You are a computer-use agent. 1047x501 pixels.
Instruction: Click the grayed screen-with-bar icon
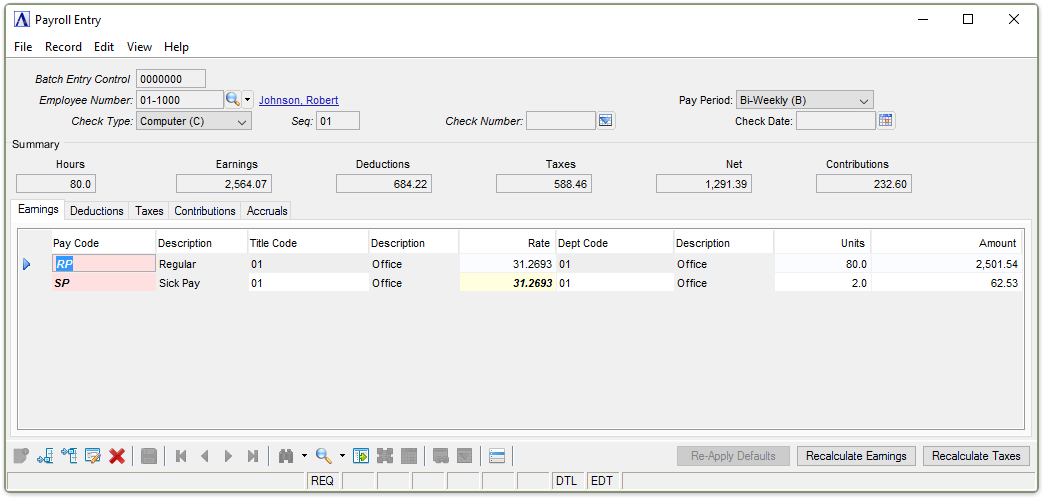click(440, 456)
